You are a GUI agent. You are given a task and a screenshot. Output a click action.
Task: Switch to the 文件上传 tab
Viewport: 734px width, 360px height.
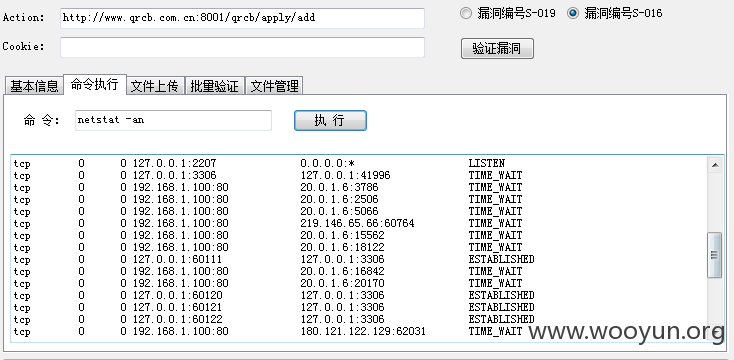click(155, 86)
